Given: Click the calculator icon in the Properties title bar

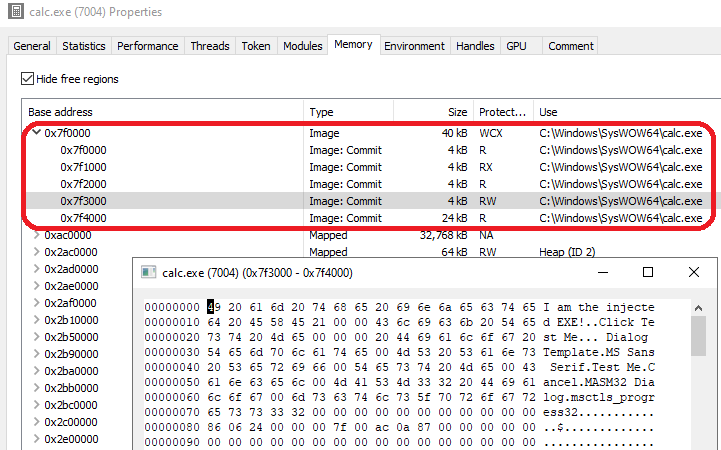Looking at the screenshot, I should pos(16,11).
